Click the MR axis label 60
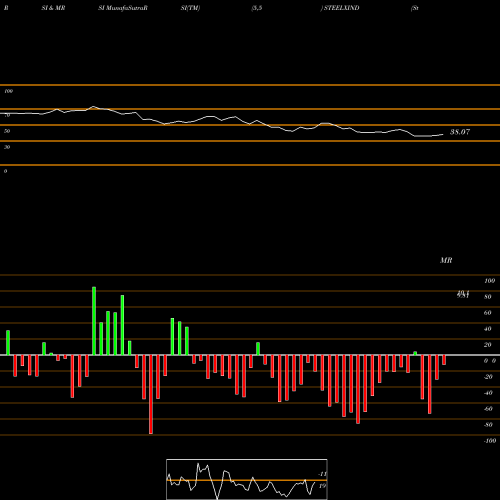Image resolution: width=500 pixels, height=500 pixels. coord(488,313)
